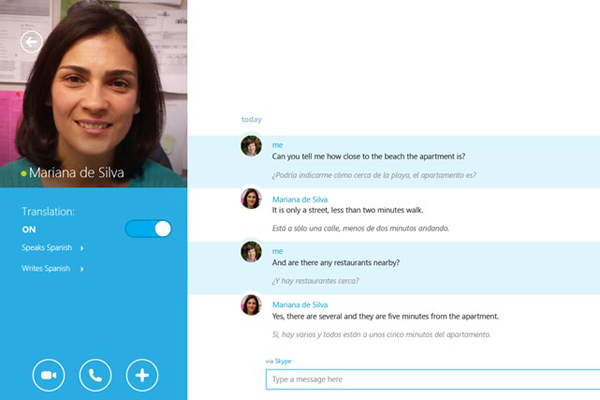Click my avatar beside the beach question
This screenshot has height=400, width=600.
[x=251, y=146]
